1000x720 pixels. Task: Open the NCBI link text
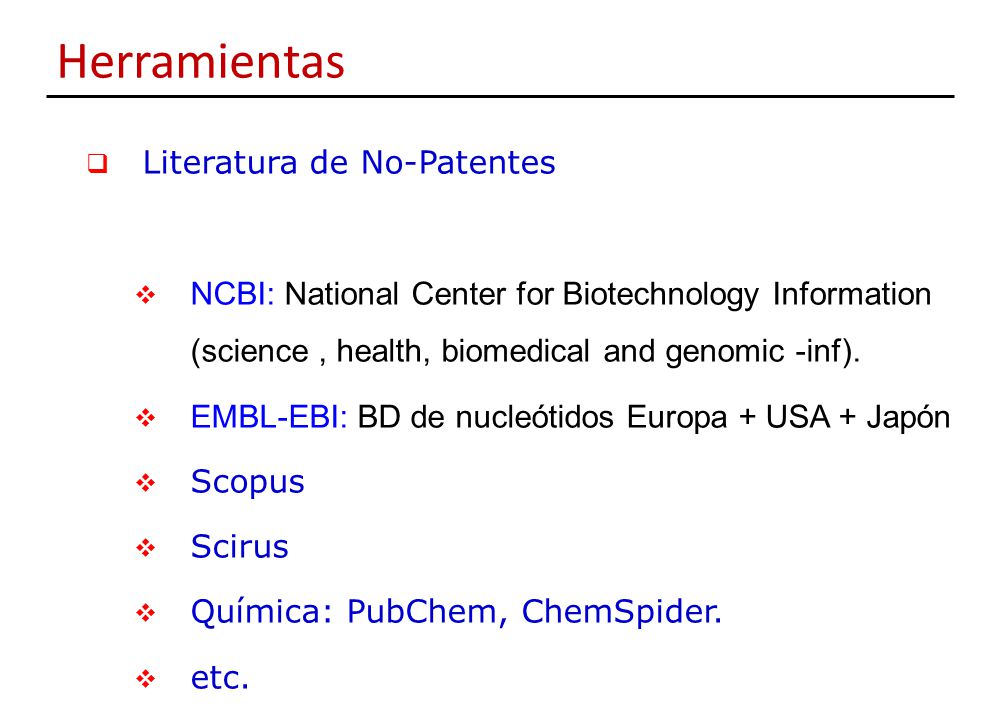point(232,294)
